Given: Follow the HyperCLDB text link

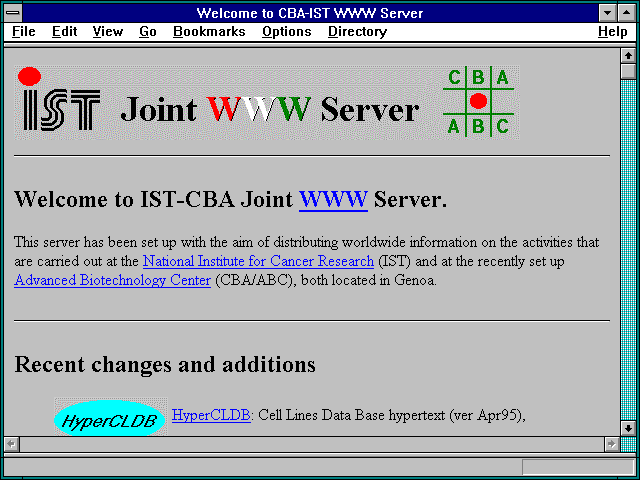Looking at the screenshot, I should [x=211, y=415].
